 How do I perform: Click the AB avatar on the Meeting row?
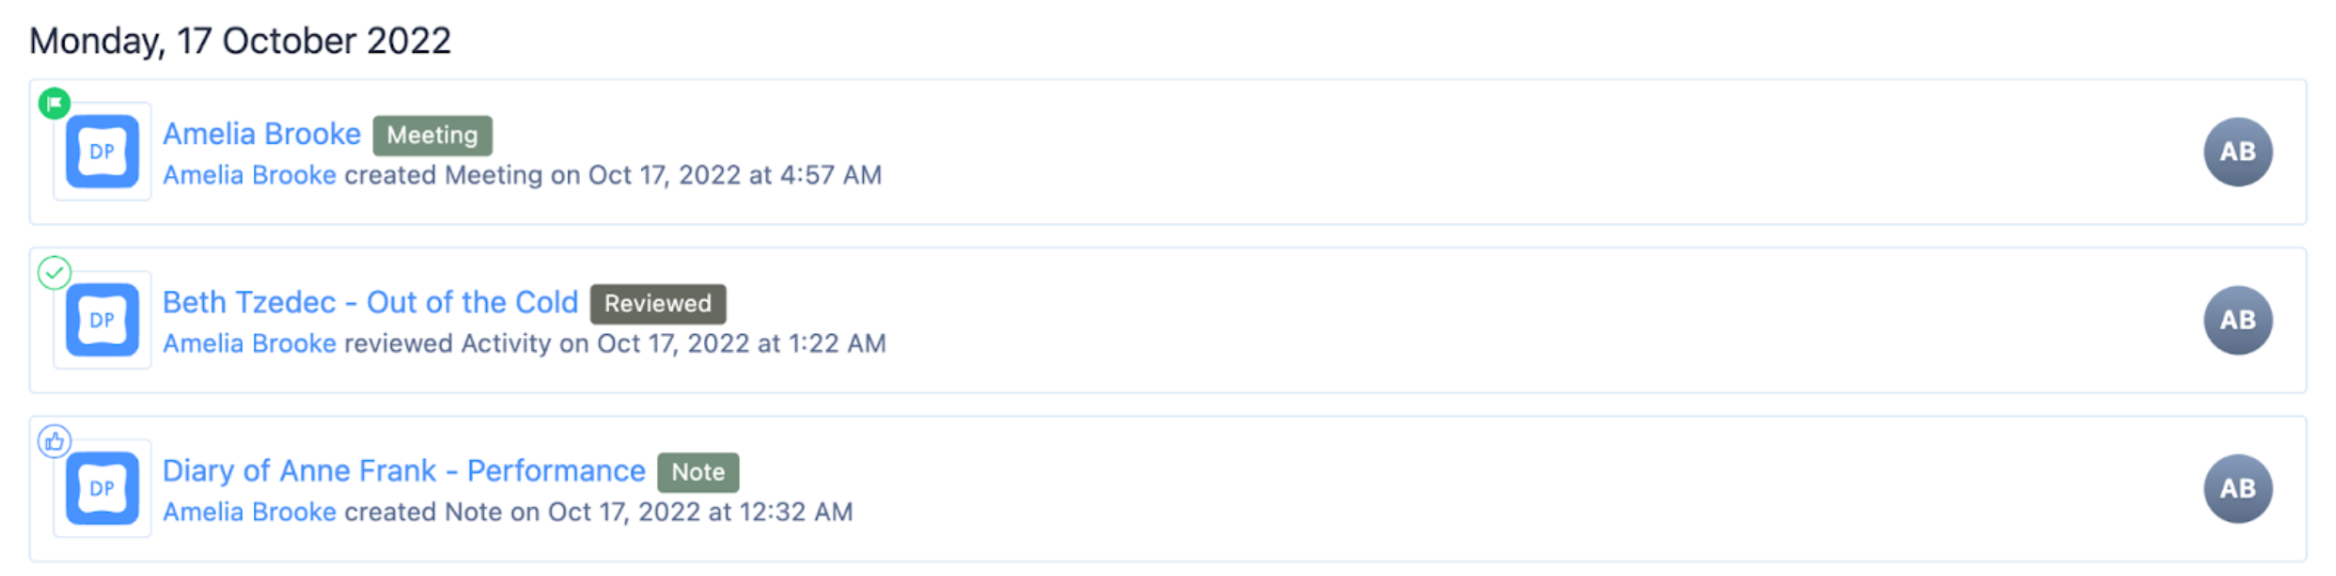click(x=2238, y=152)
